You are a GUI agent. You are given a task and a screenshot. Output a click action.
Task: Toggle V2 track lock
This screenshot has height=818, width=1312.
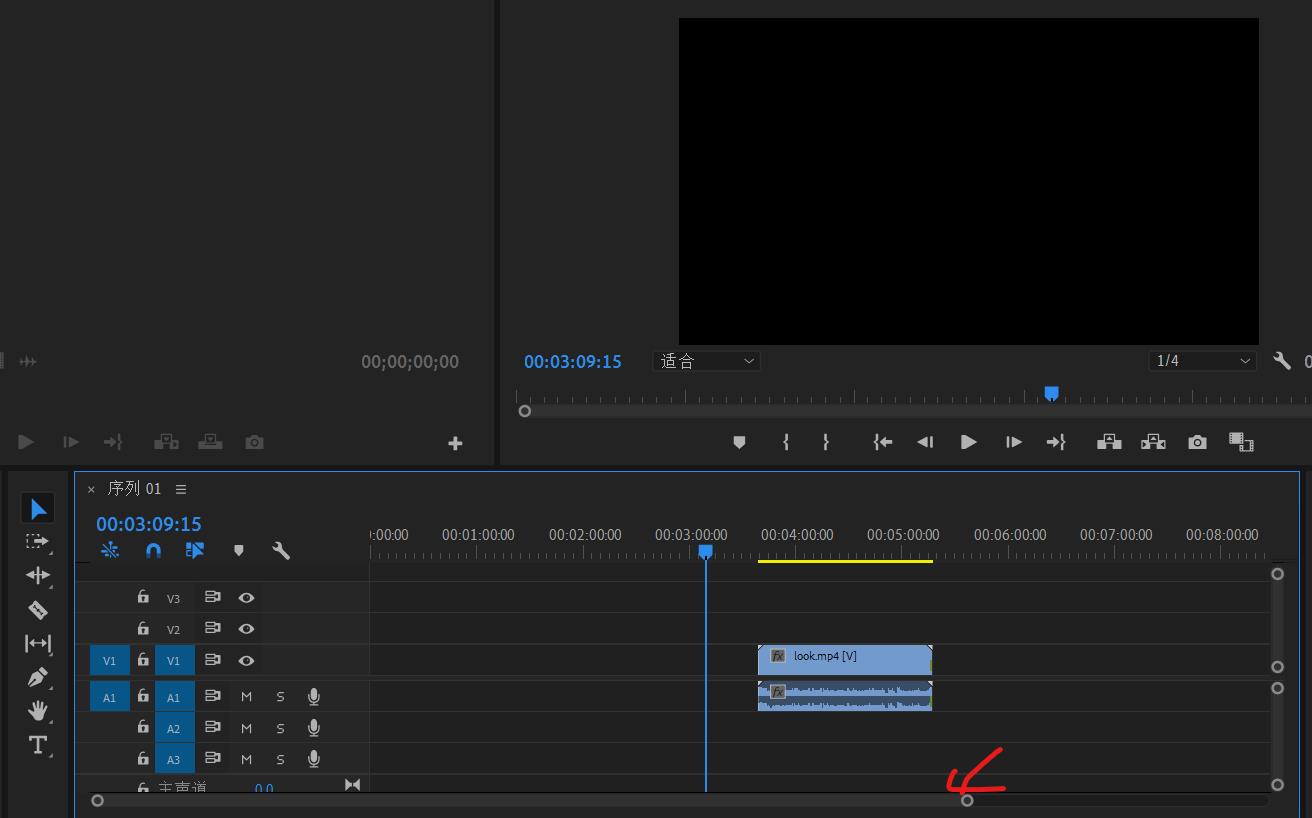coord(143,629)
